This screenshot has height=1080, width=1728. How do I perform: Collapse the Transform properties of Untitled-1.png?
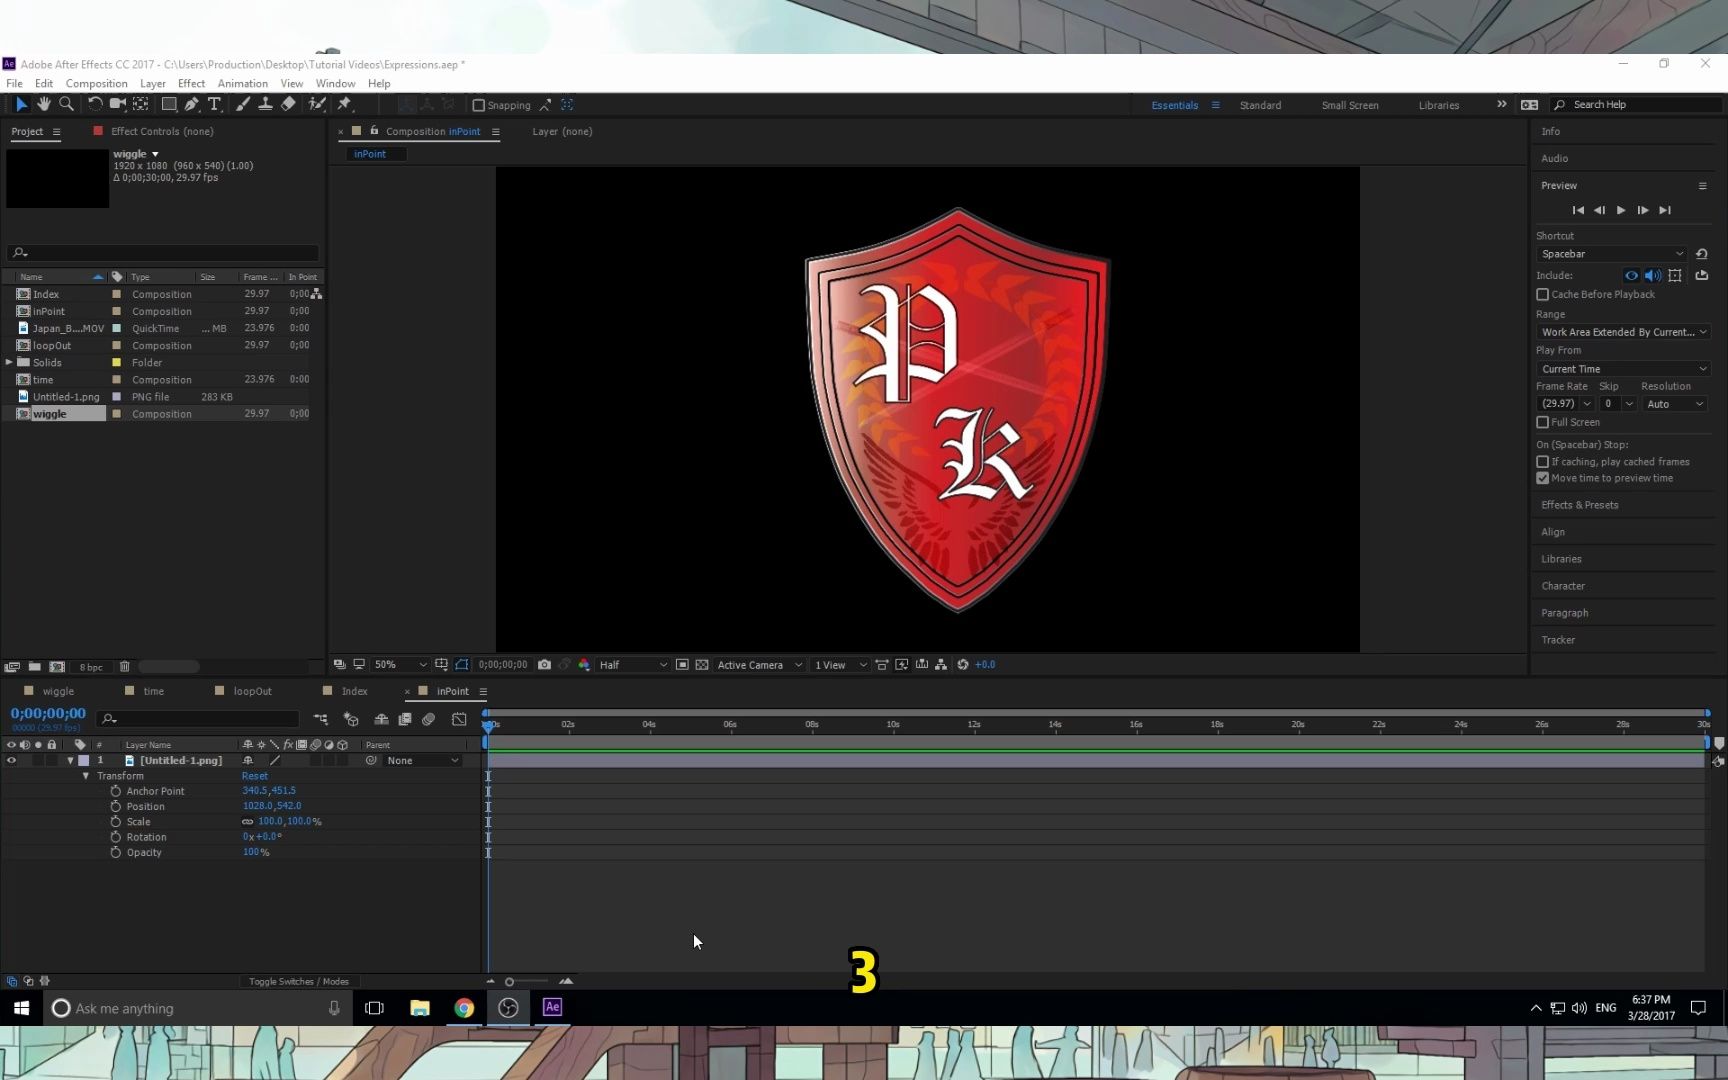(86, 775)
